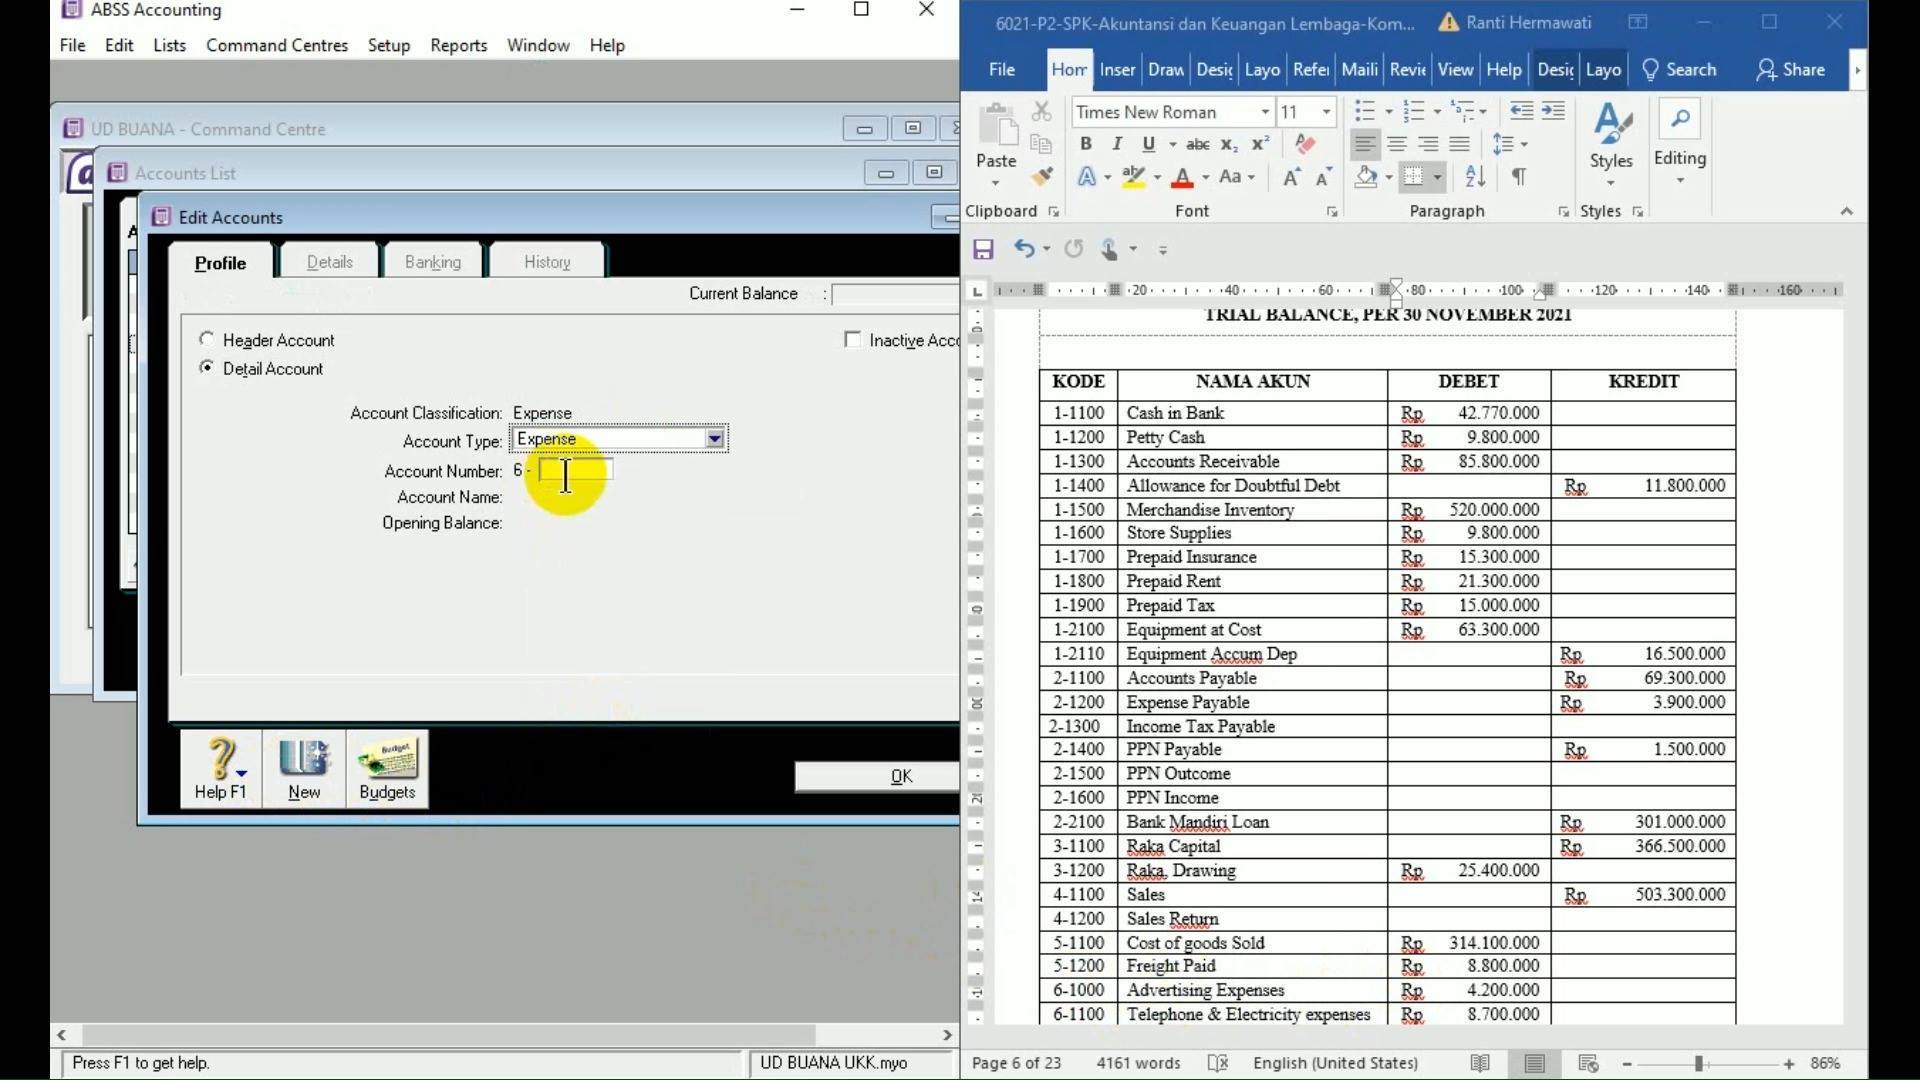Click the zoom out minus button
1920x1080 pixels.
[x=1627, y=1064]
